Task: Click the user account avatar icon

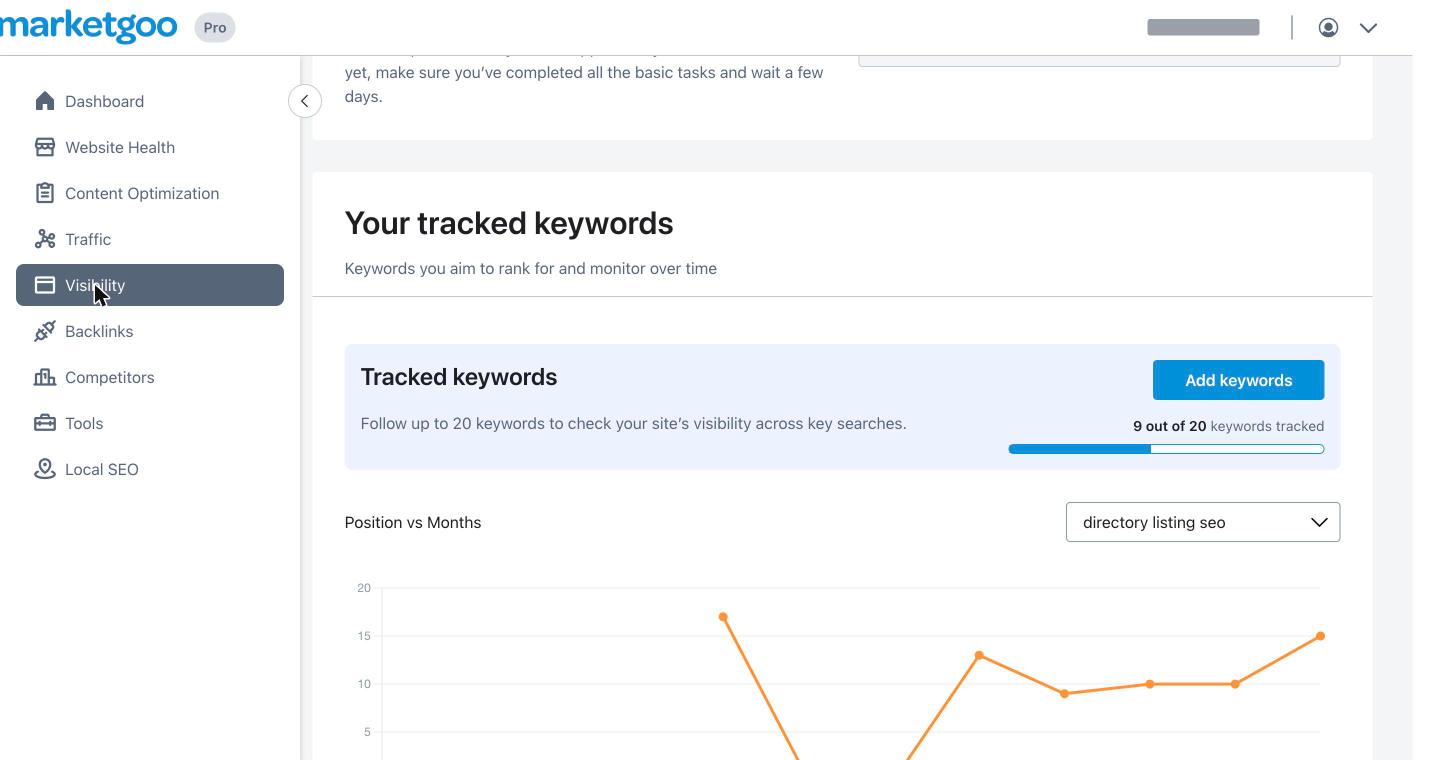Action: tap(1328, 28)
